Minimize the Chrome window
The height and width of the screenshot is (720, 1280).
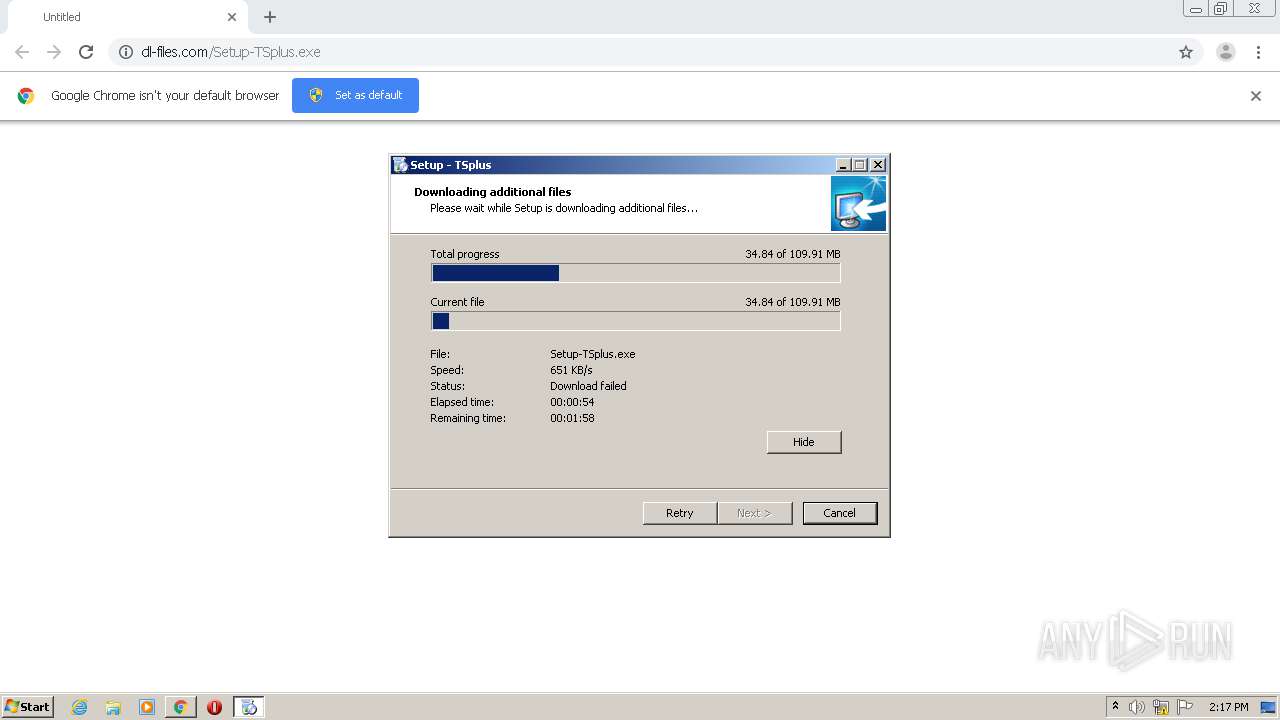1196,9
